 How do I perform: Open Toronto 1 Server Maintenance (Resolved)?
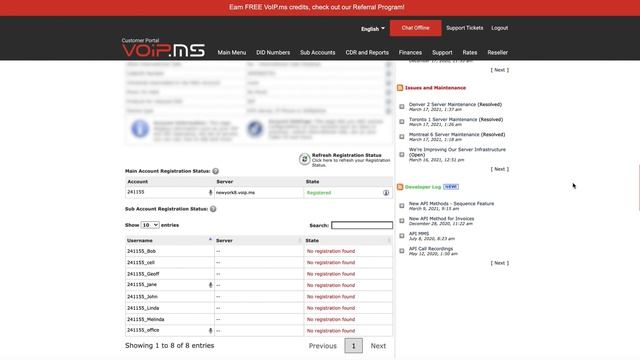click(456, 120)
